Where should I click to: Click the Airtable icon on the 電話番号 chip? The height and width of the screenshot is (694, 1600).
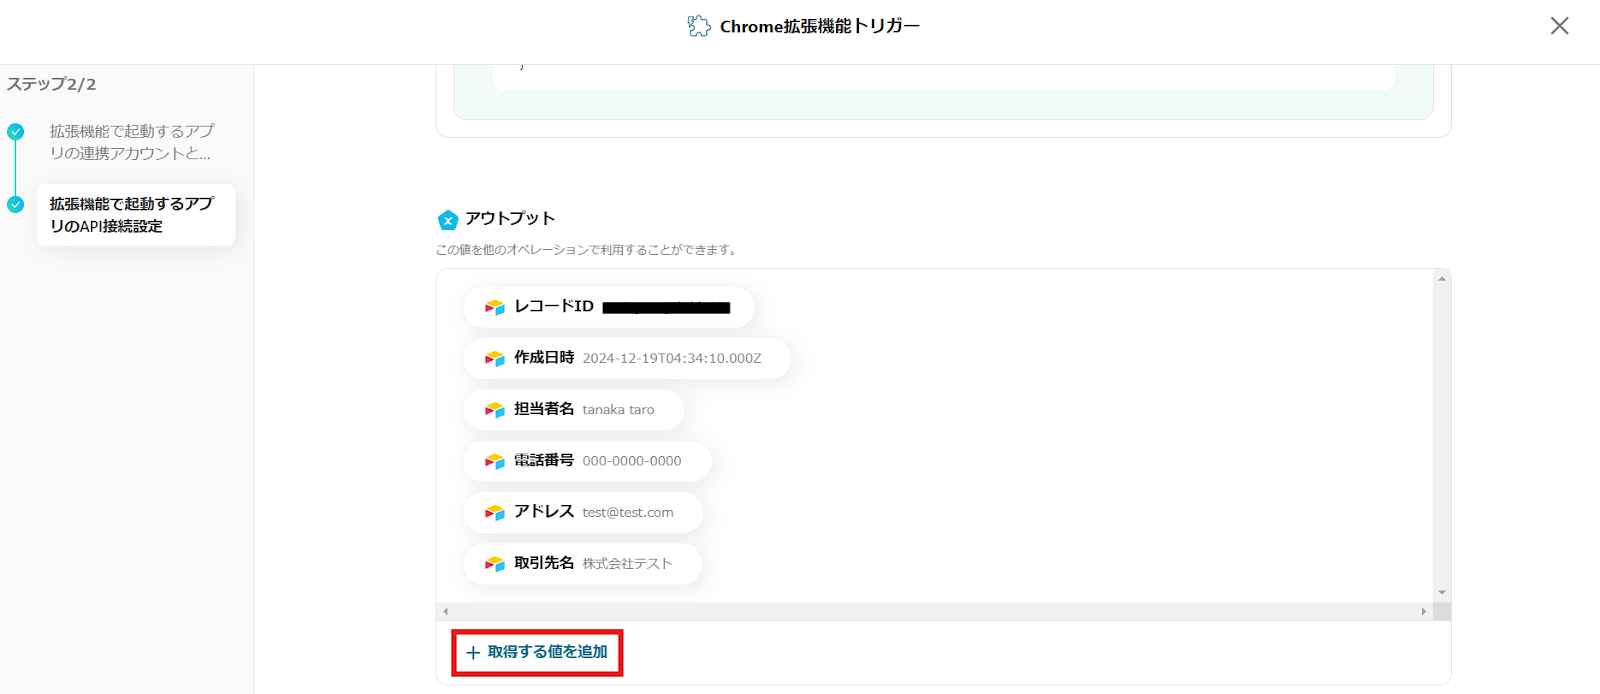click(494, 461)
